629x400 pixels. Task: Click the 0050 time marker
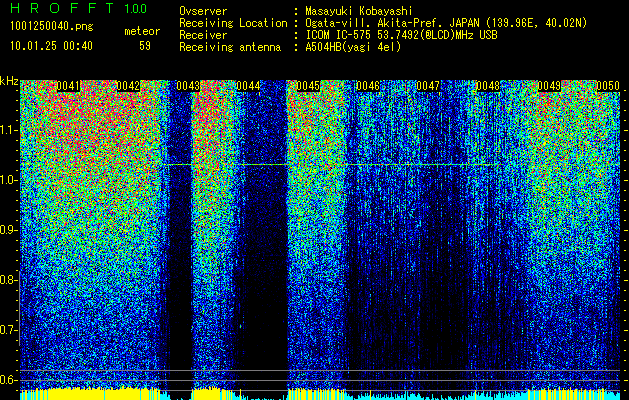pyautogui.click(x=608, y=86)
